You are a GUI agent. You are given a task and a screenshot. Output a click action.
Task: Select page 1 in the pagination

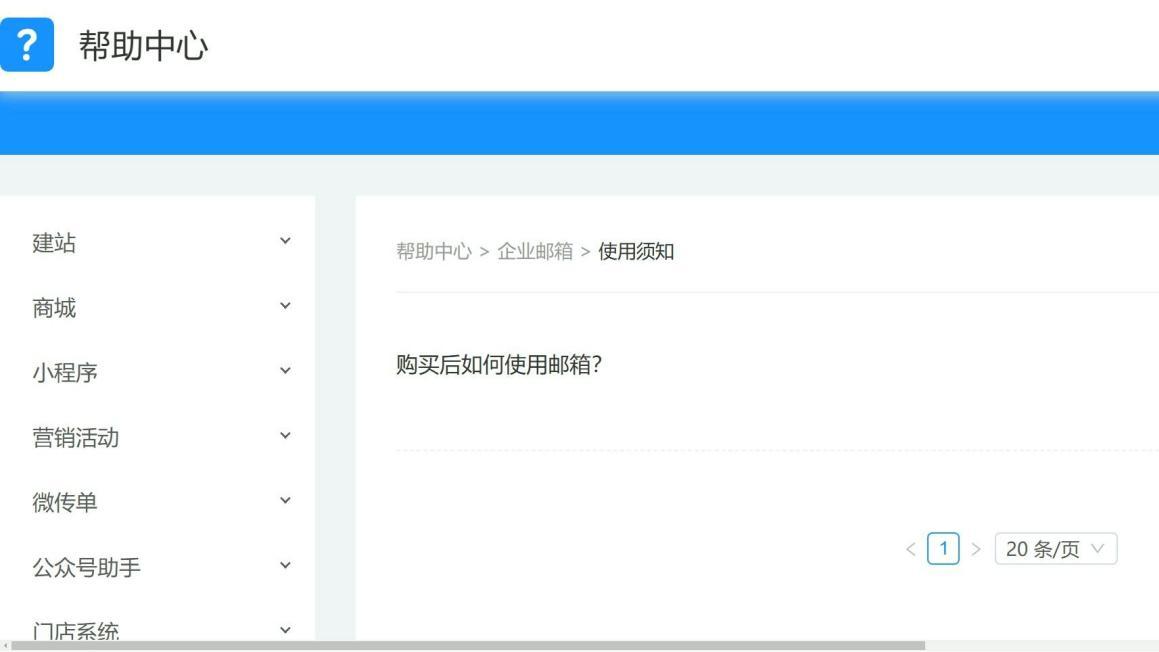[x=941, y=547]
